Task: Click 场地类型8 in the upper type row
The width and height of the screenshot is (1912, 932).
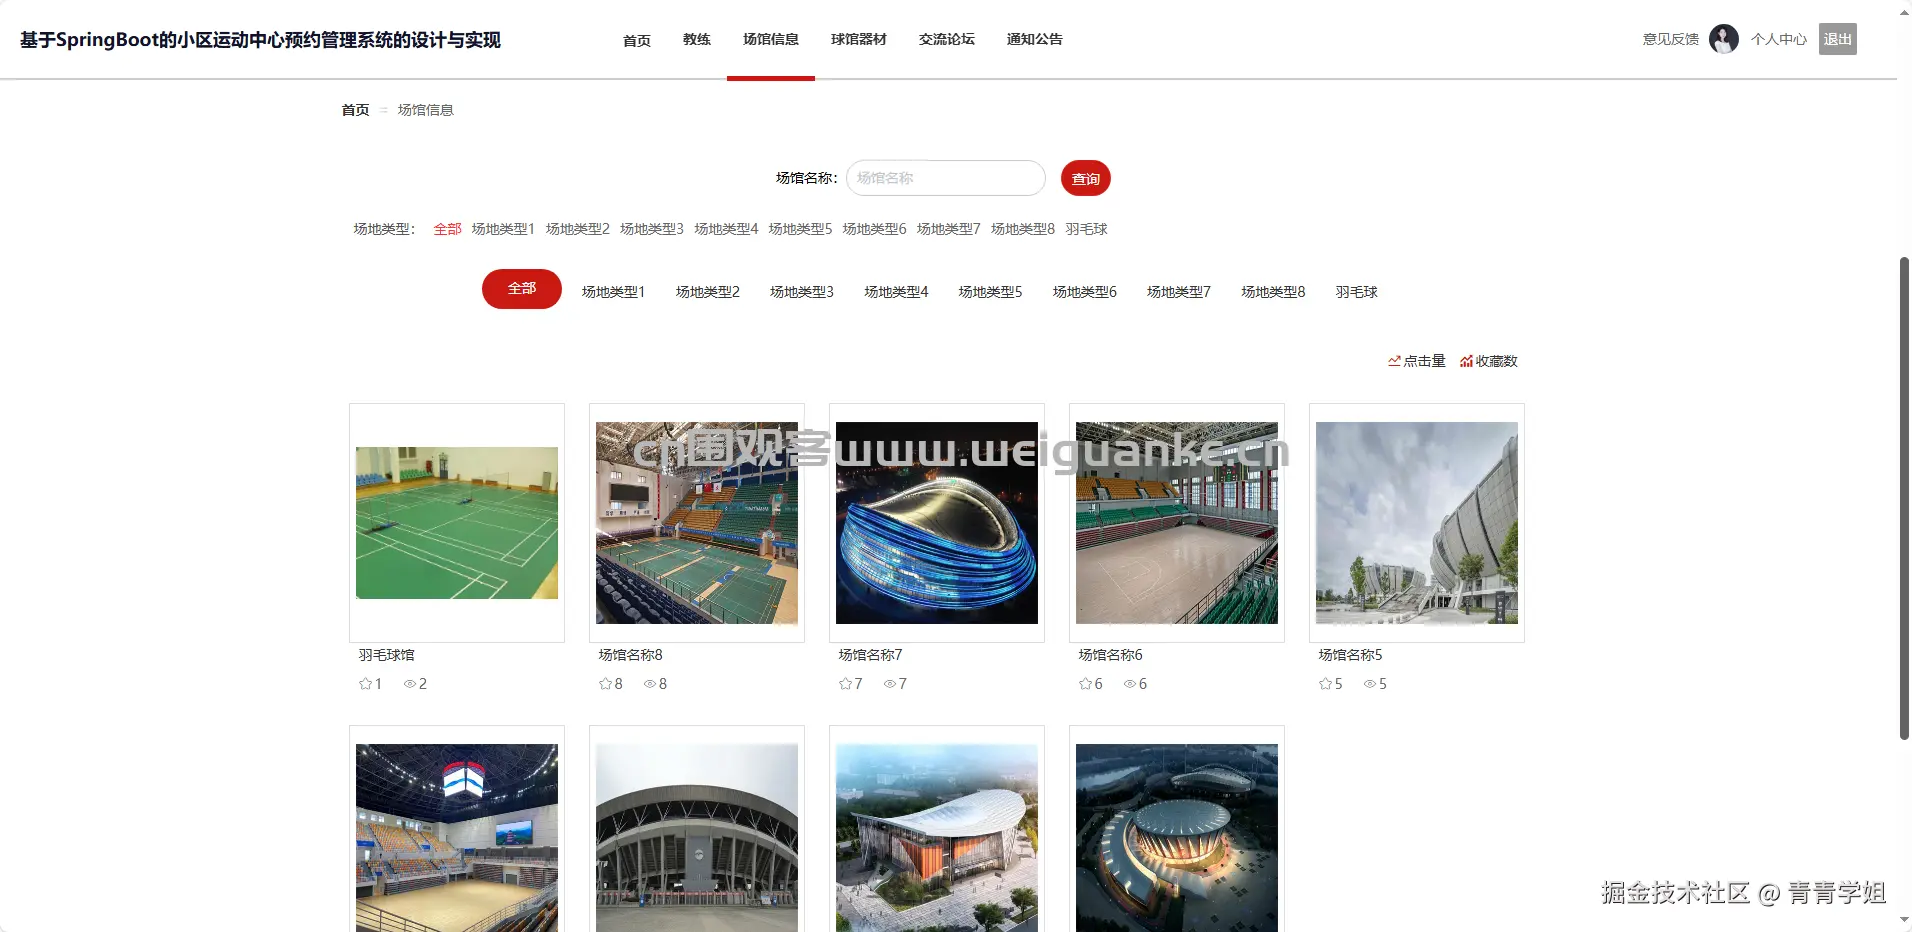Action: pyautogui.click(x=1023, y=229)
